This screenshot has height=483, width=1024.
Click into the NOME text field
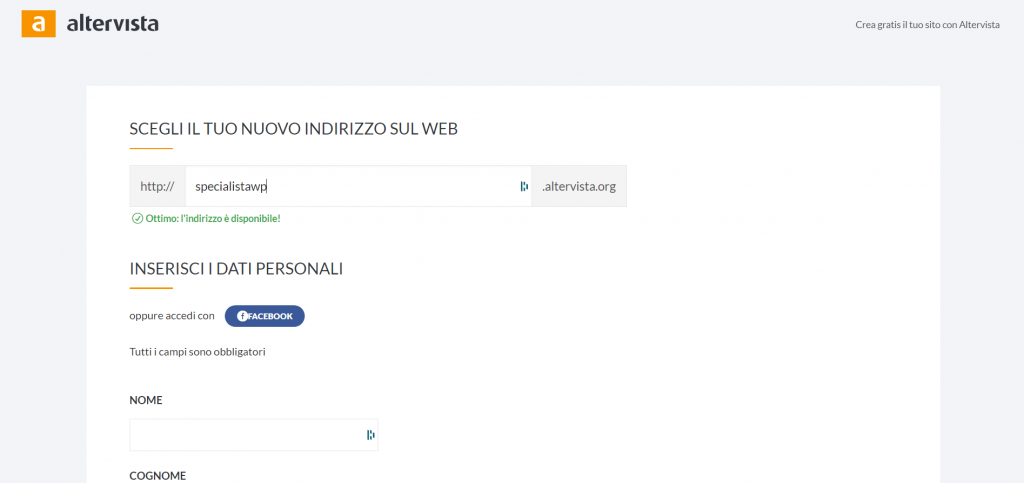[245, 435]
